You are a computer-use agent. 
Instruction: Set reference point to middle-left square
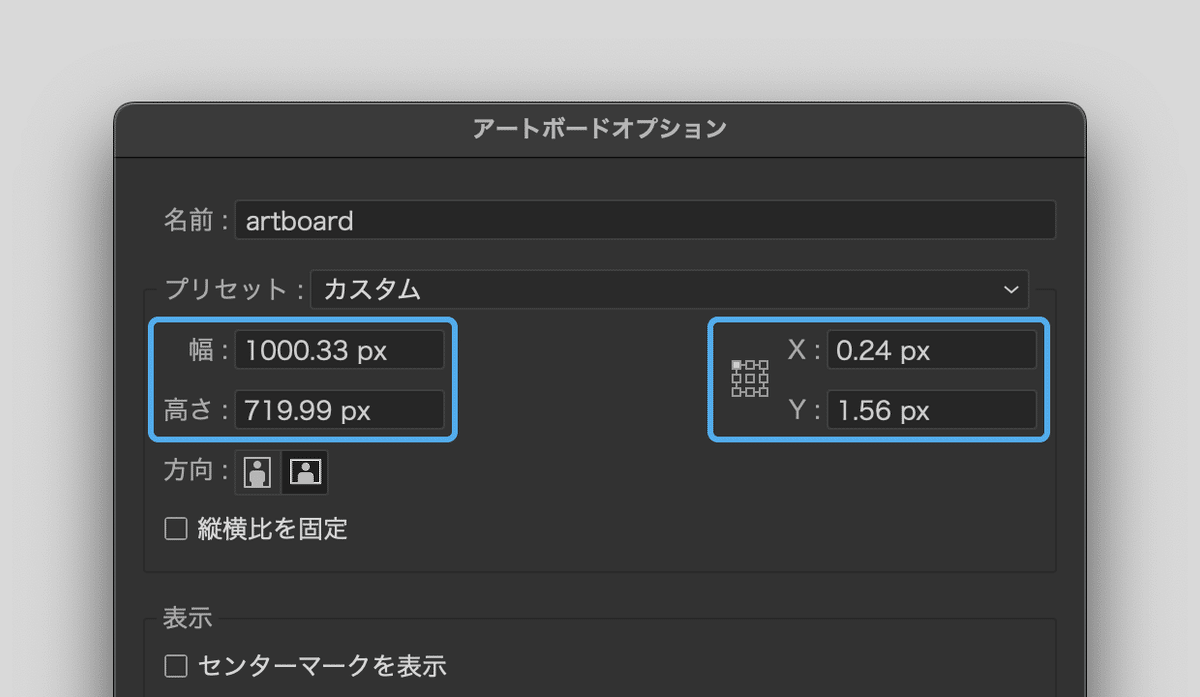point(737,379)
